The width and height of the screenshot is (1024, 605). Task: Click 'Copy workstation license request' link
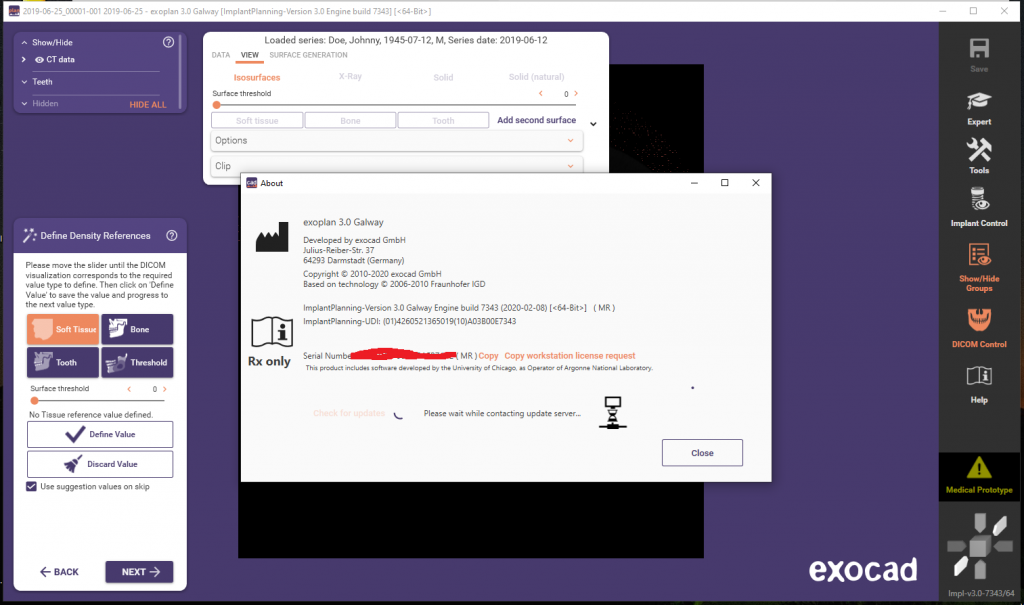click(x=569, y=356)
